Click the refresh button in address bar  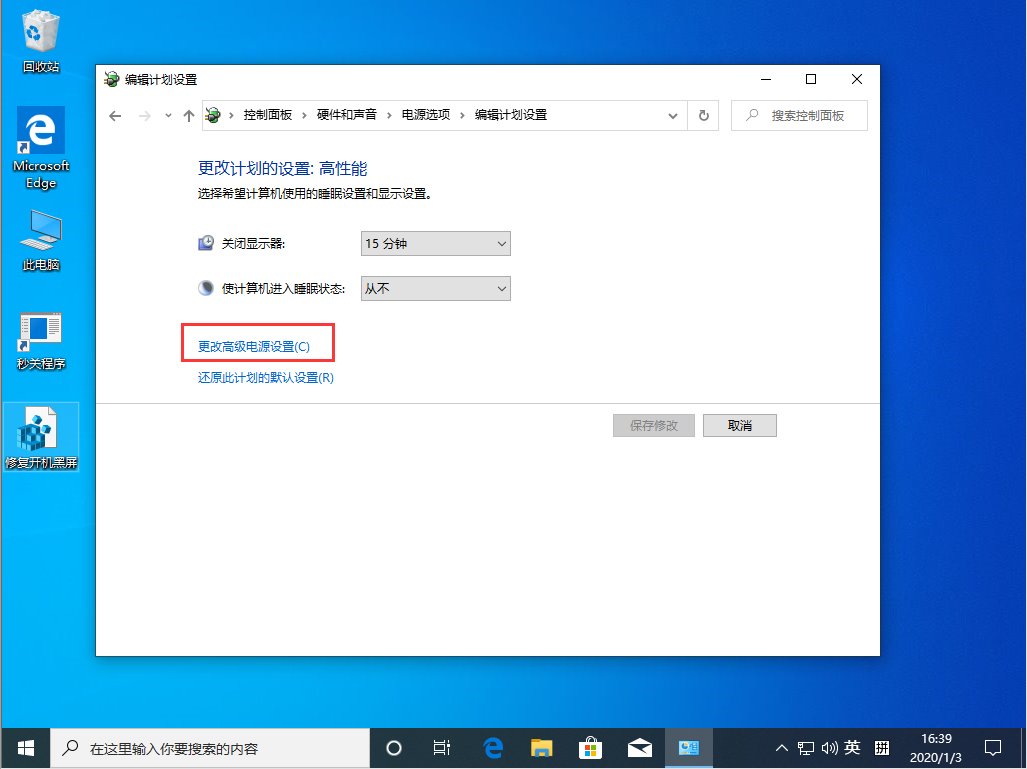click(x=703, y=115)
